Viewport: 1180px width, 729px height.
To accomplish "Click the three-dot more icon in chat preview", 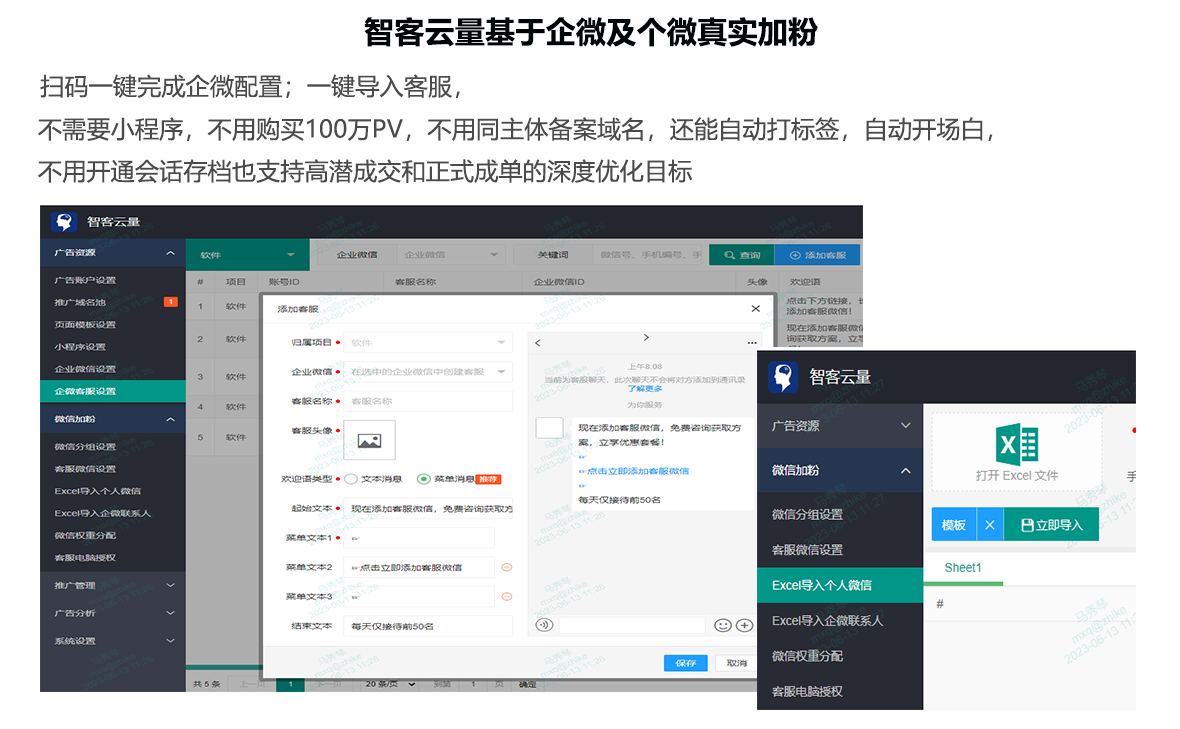I will [x=751, y=343].
